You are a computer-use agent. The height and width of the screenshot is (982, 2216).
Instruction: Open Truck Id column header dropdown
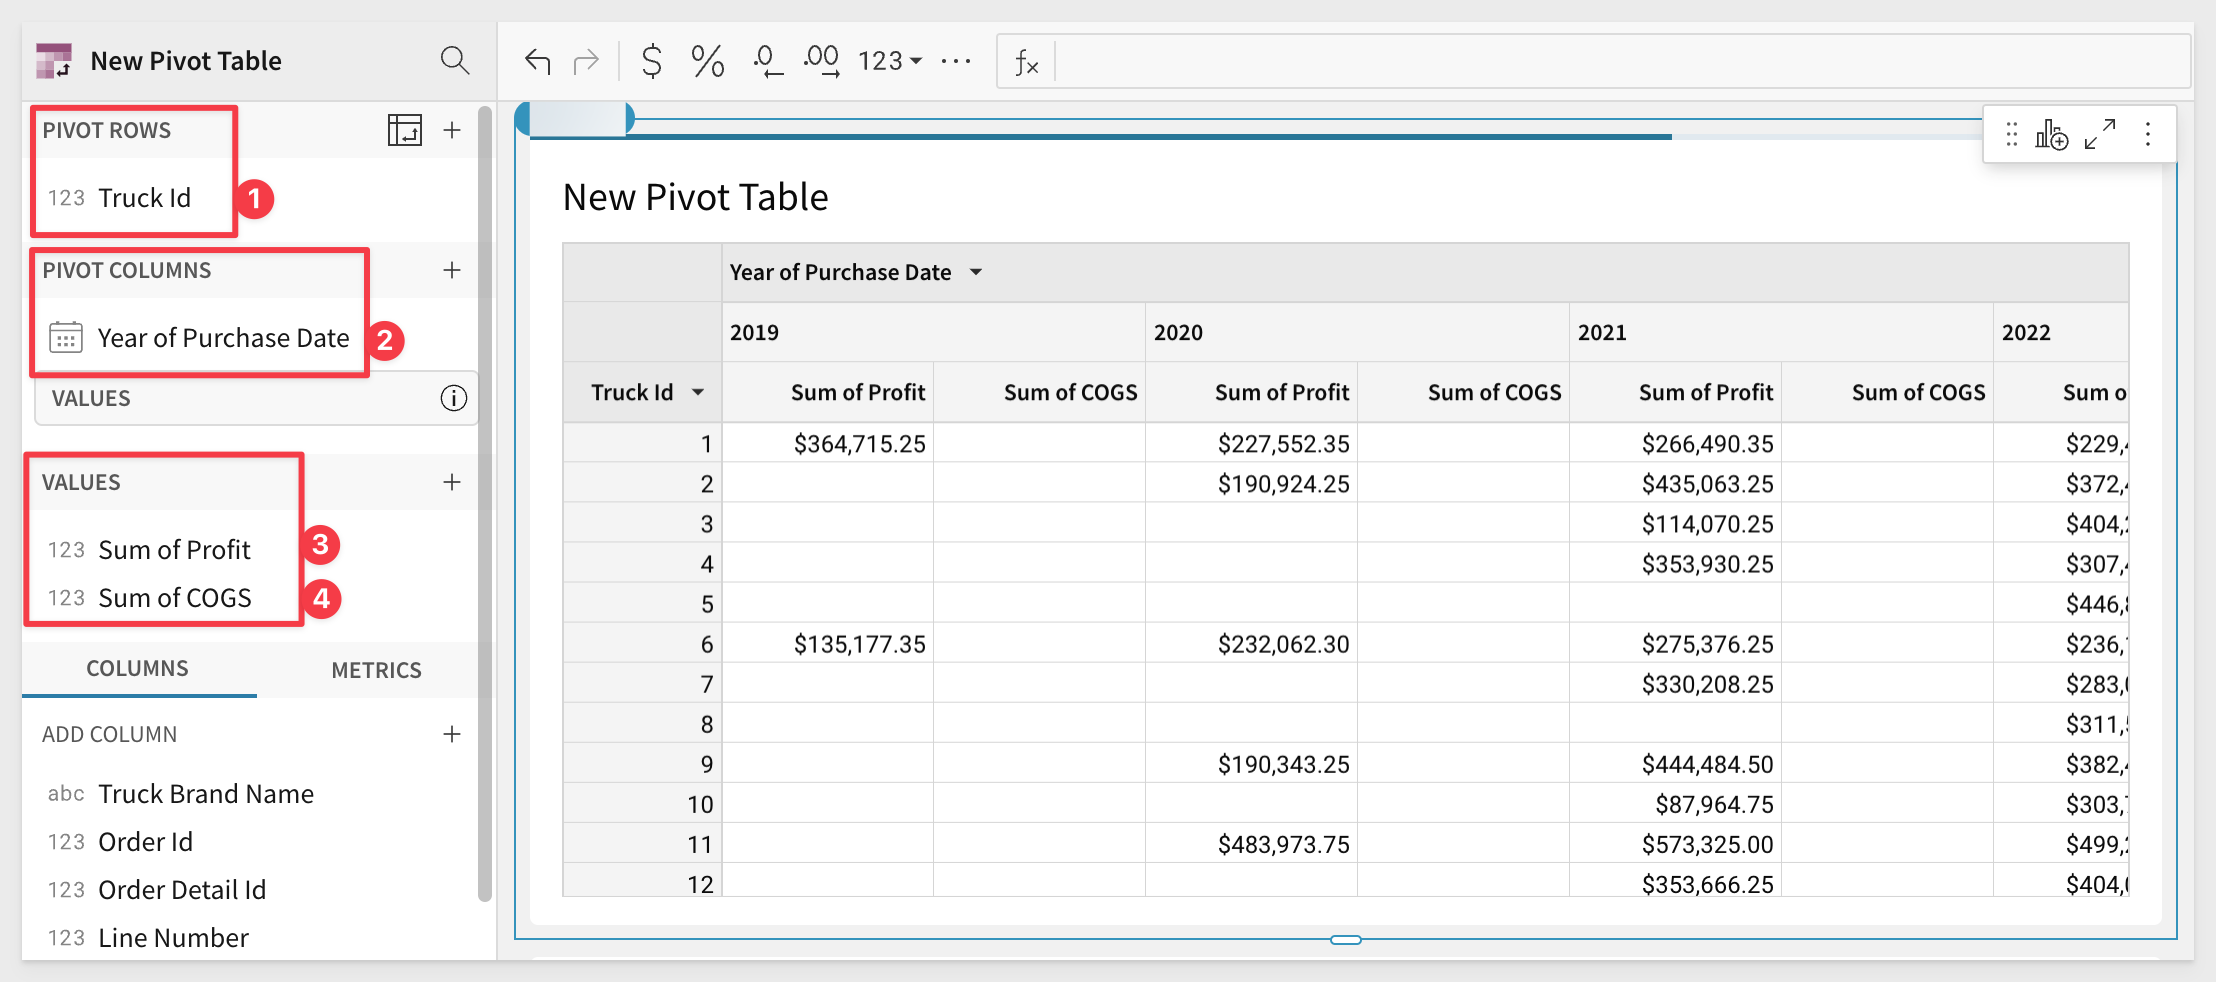(698, 392)
